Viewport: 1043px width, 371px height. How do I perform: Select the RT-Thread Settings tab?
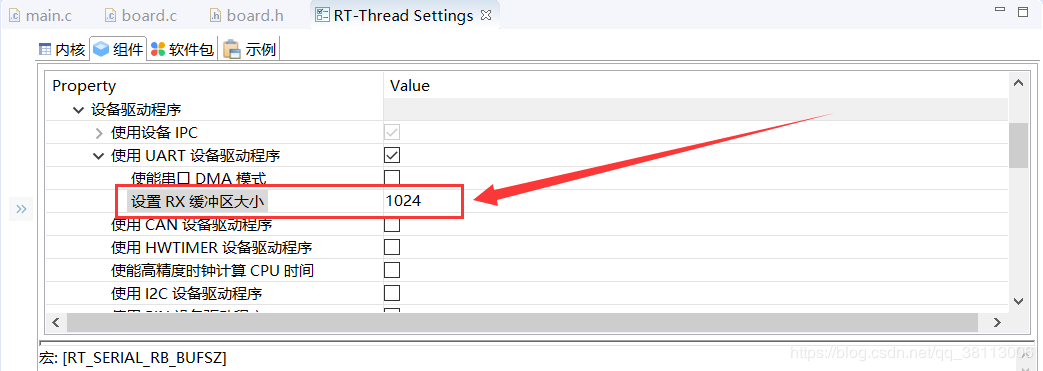[404, 15]
